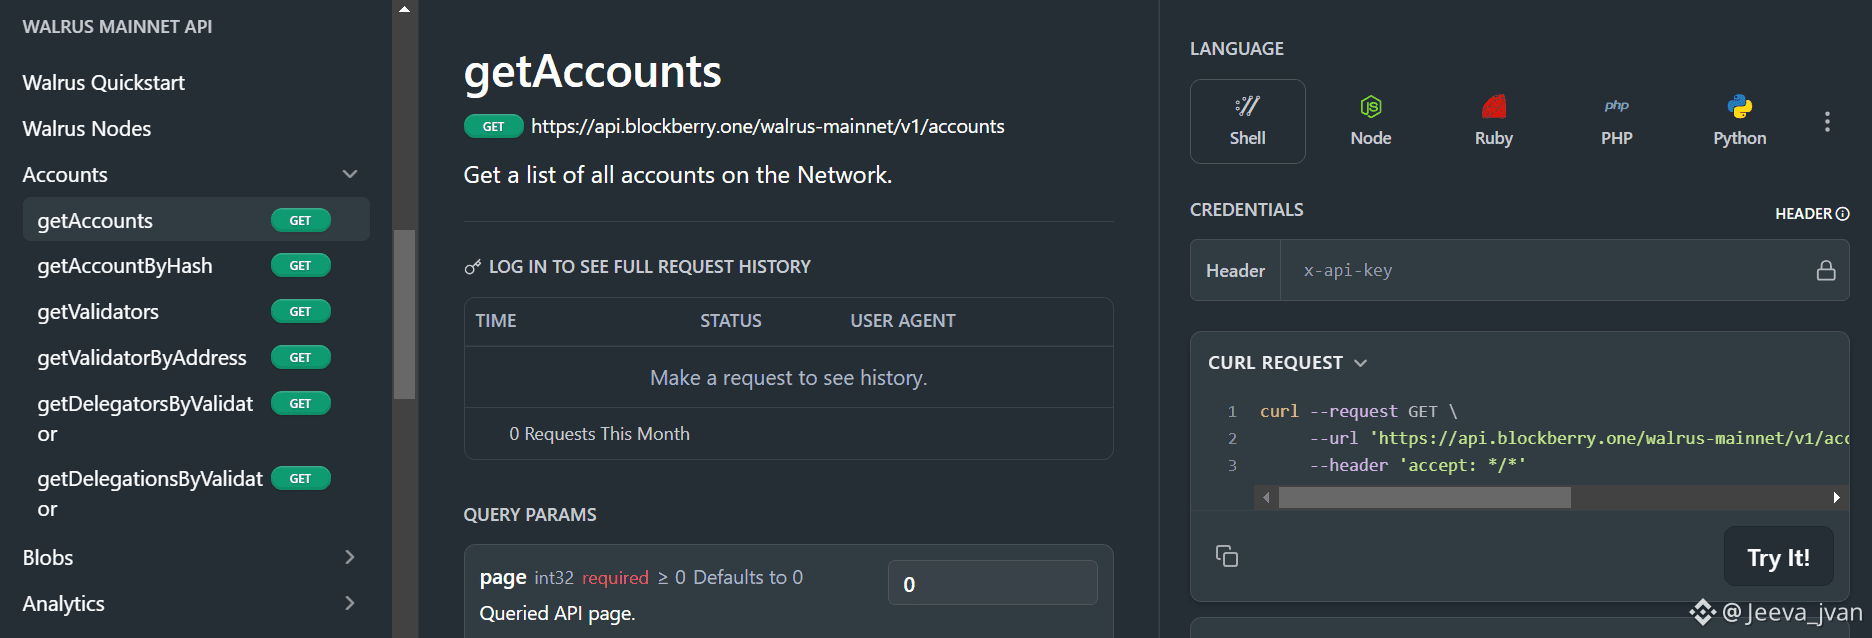Click the HEADER info icon

point(1842,214)
